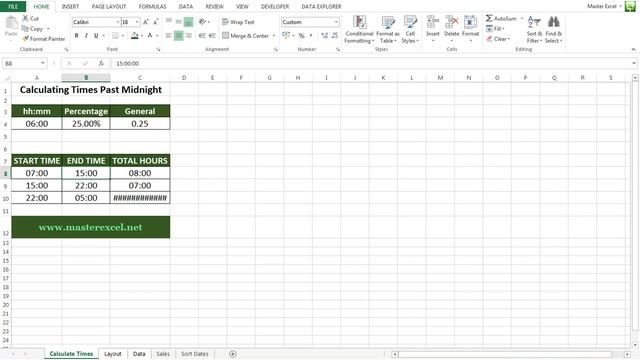Click the Insert Function fx icon
The width and height of the screenshot is (640, 360).
tap(101, 63)
